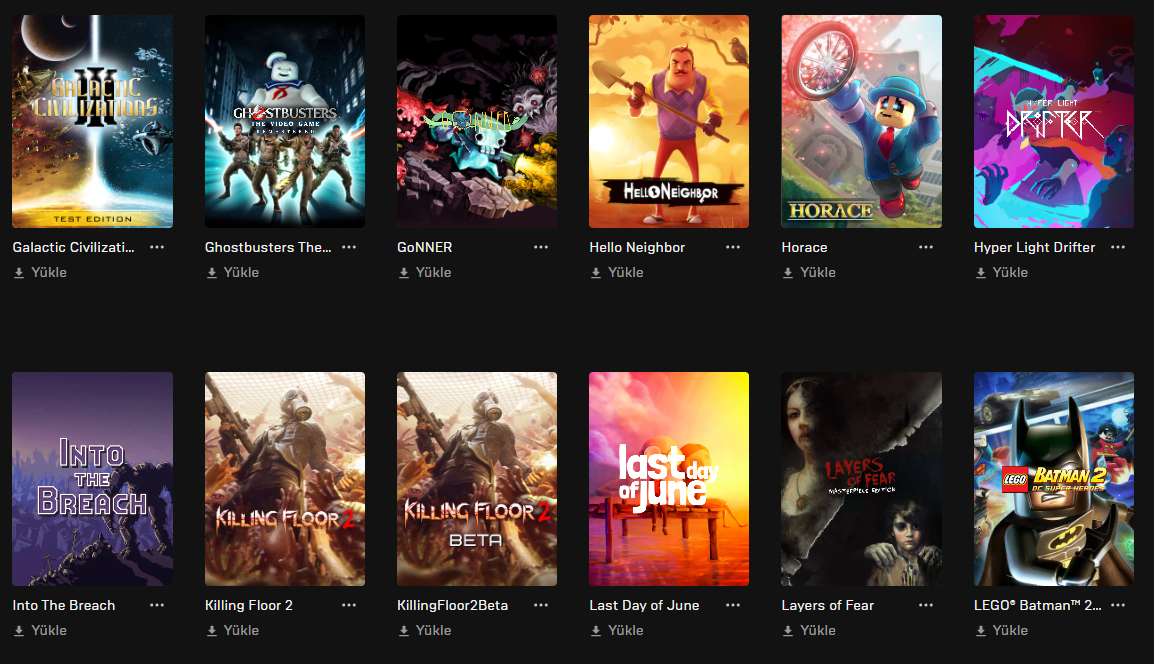Open the Killing Floor 2 Beta cover art
The width and height of the screenshot is (1154, 664).
pos(477,479)
